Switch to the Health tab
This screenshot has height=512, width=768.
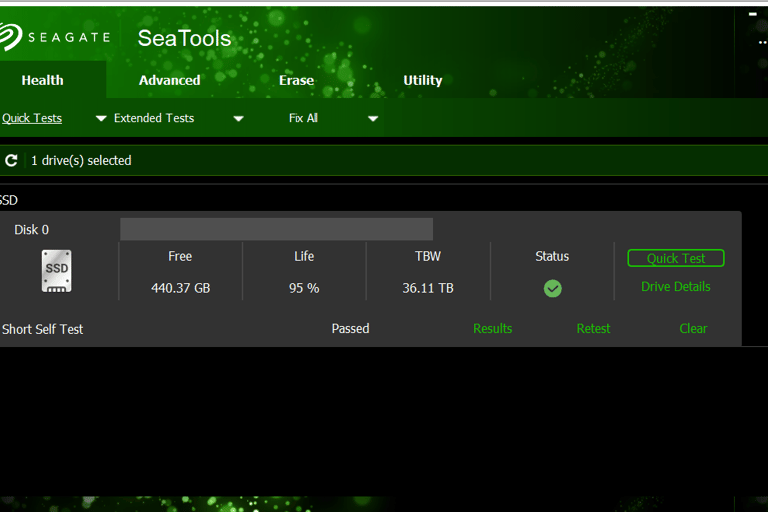click(x=43, y=80)
